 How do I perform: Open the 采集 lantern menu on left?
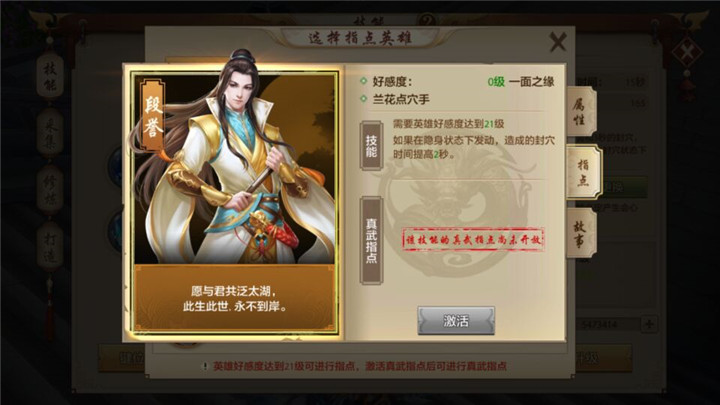click(50, 133)
